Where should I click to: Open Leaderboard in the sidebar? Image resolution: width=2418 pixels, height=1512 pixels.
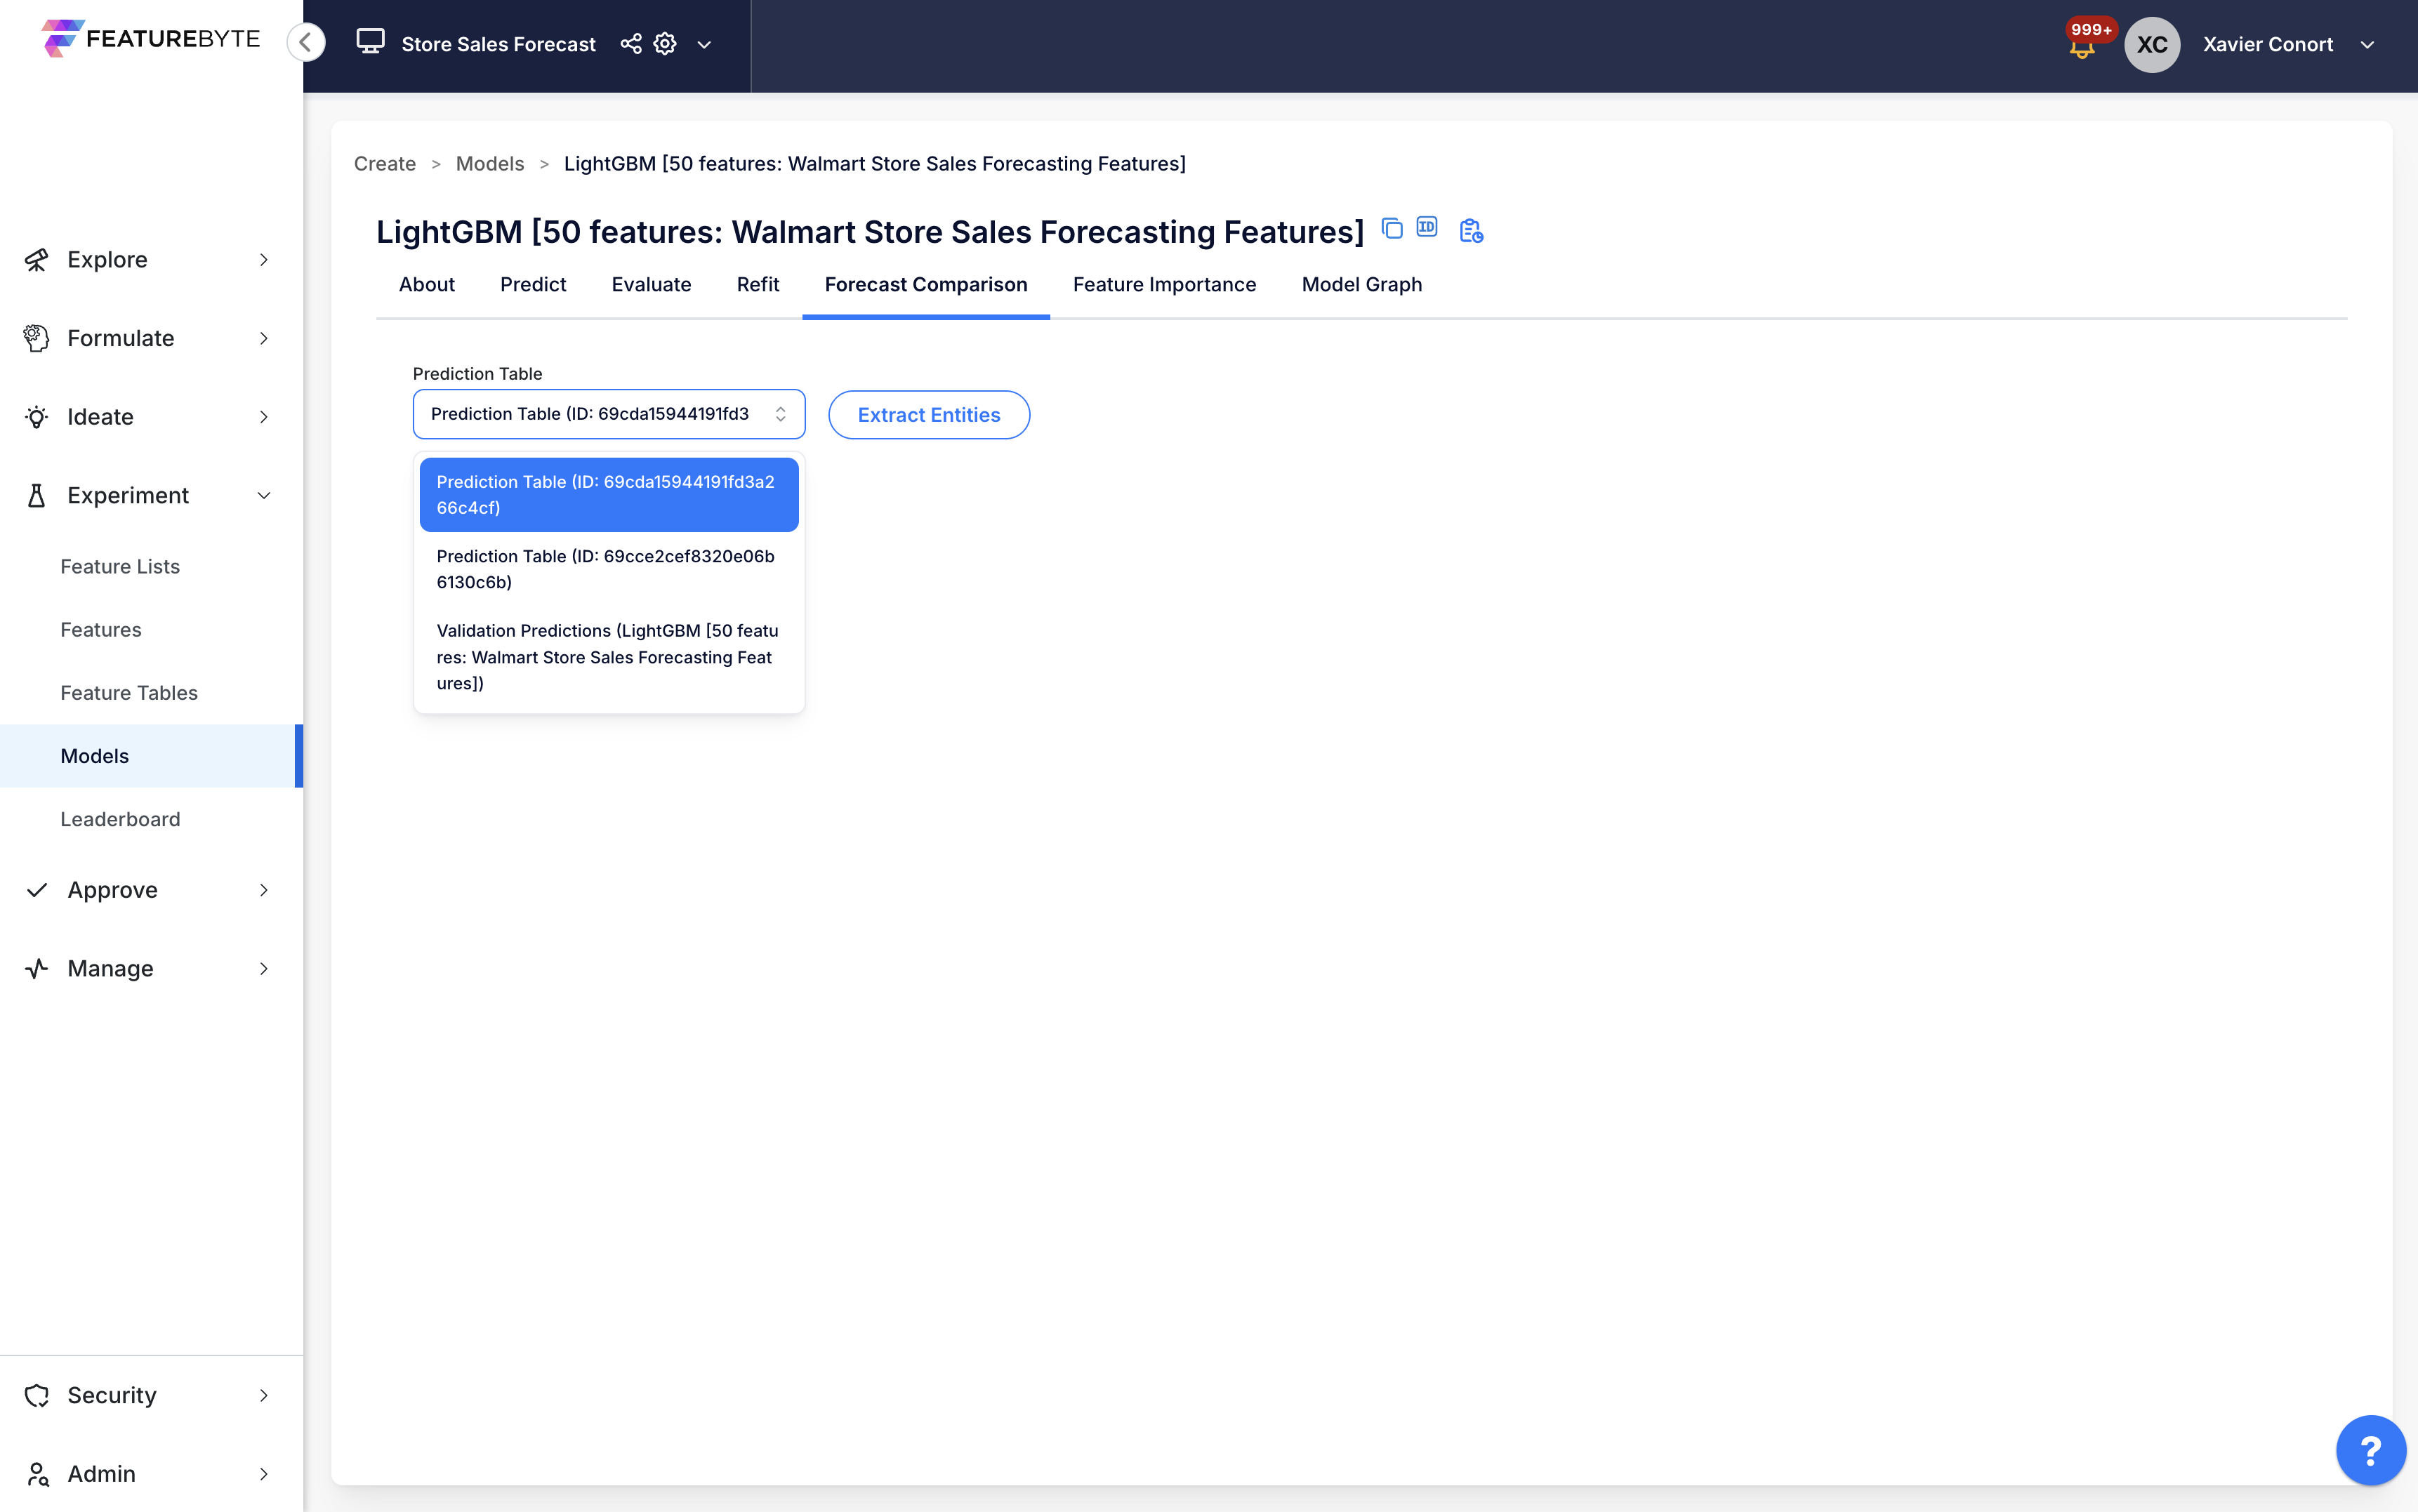point(120,819)
